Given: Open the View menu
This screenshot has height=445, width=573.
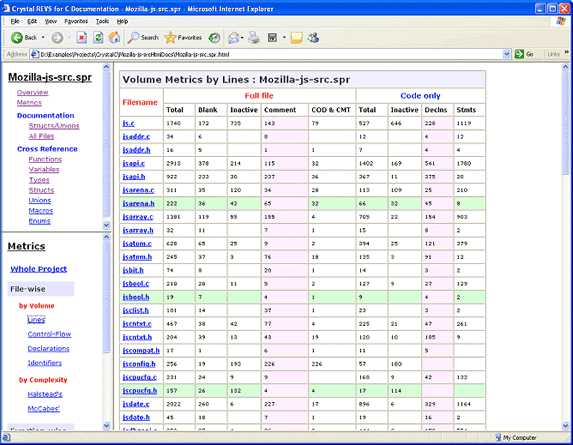Looking at the screenshot, I should pyautogui.click(x=51, y=21).
